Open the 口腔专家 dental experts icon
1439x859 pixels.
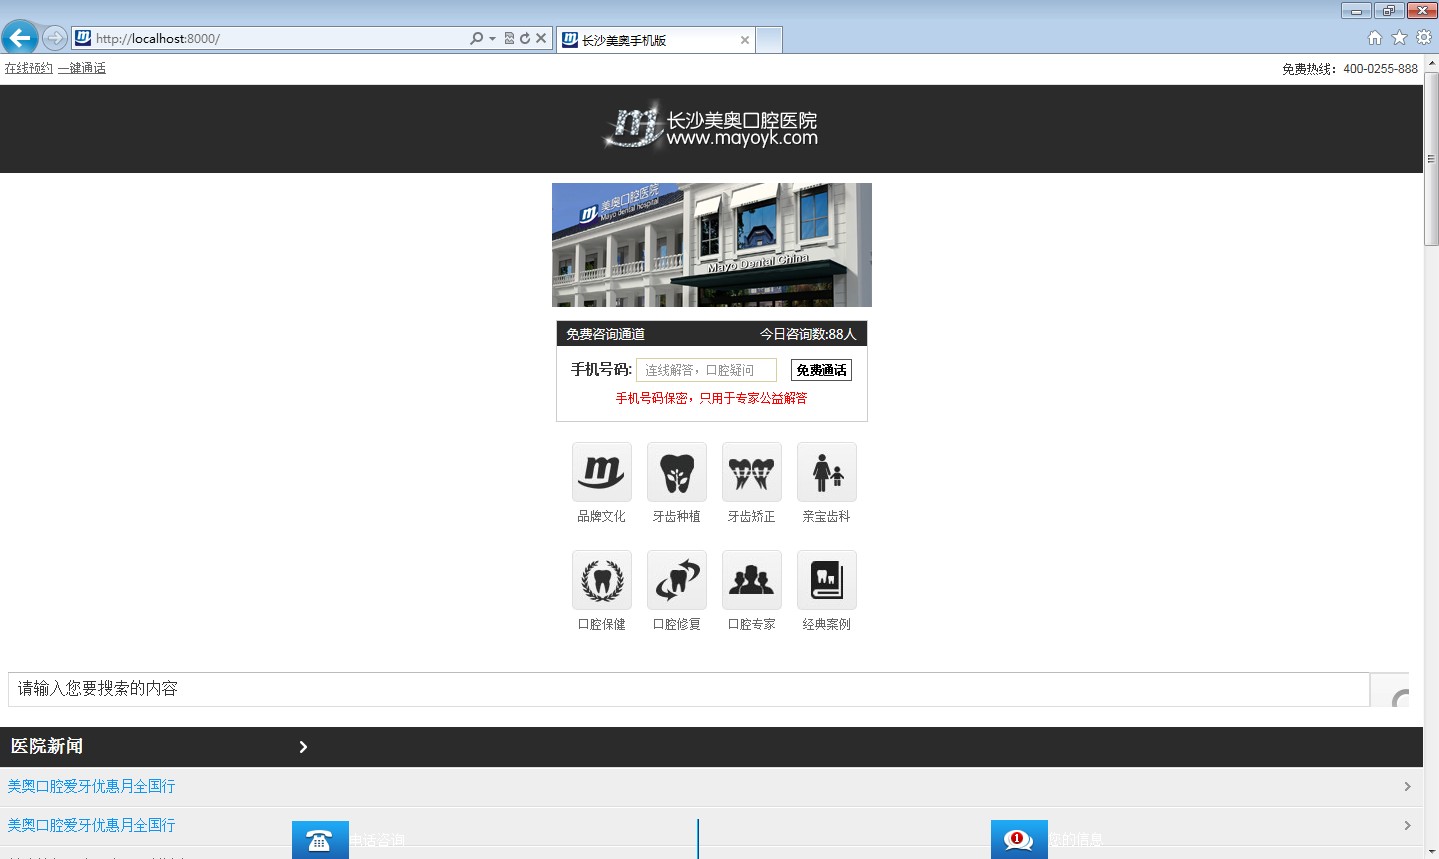pyautogui.click(x=752, y=580)
